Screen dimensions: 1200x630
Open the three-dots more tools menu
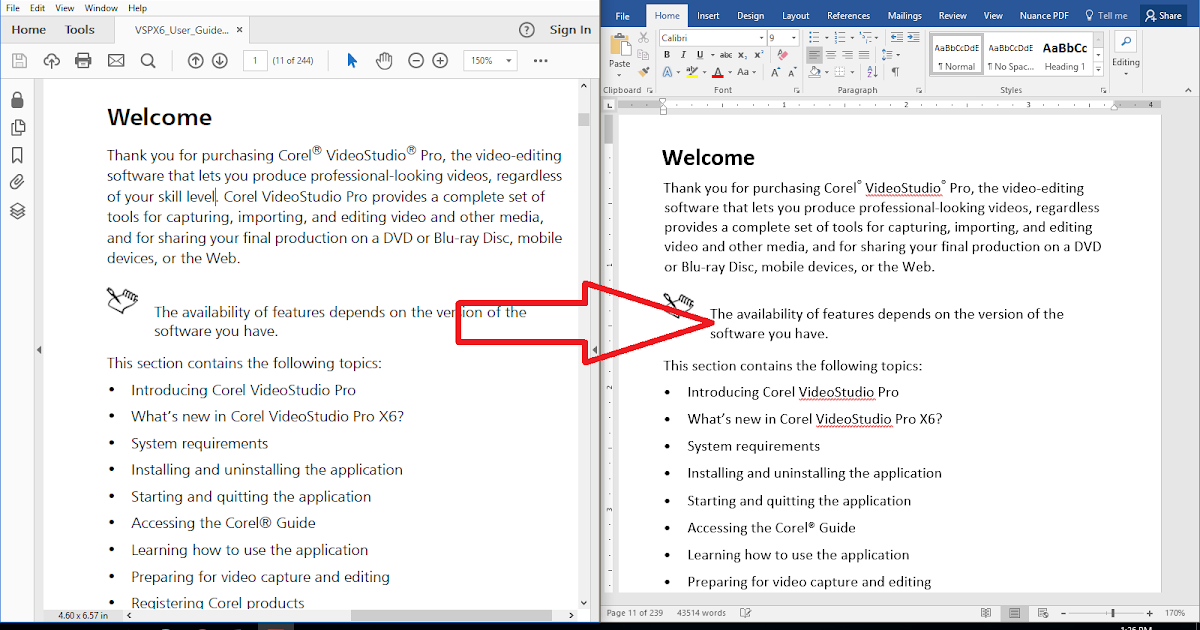pyautogui.click(x=541, y=61)
